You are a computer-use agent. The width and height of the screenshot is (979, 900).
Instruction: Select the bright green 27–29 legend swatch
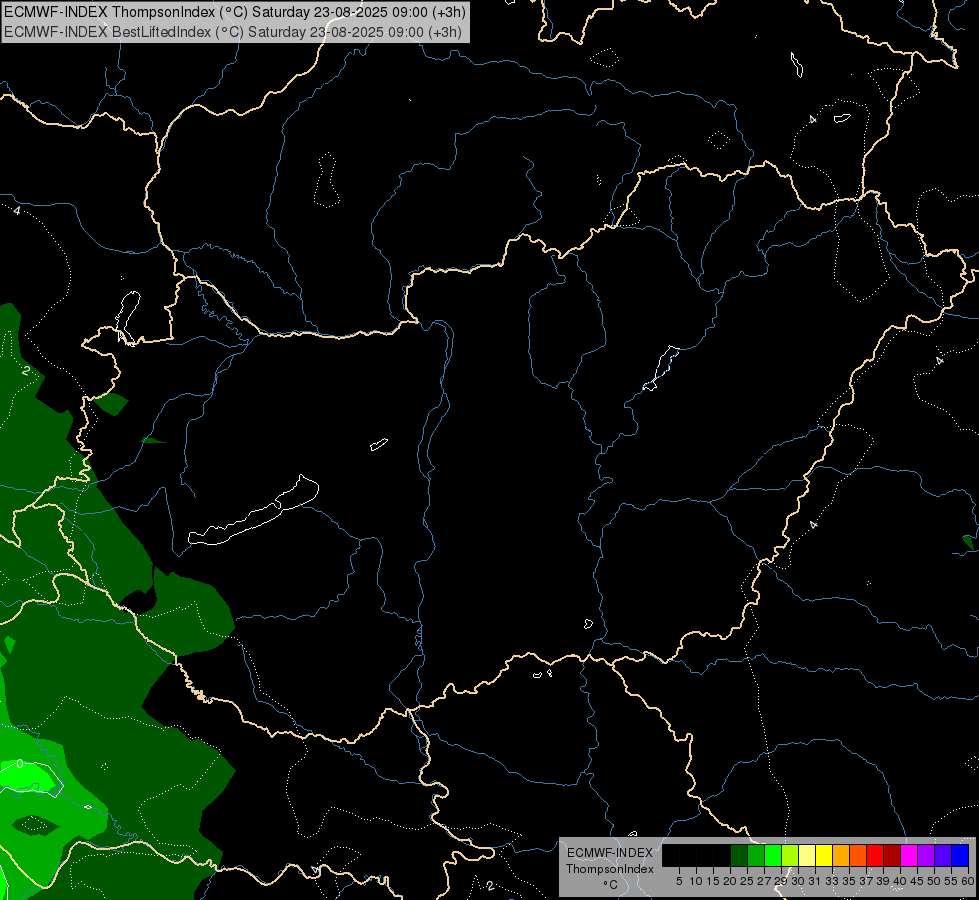pyautogui.click(x=773, y=855)
